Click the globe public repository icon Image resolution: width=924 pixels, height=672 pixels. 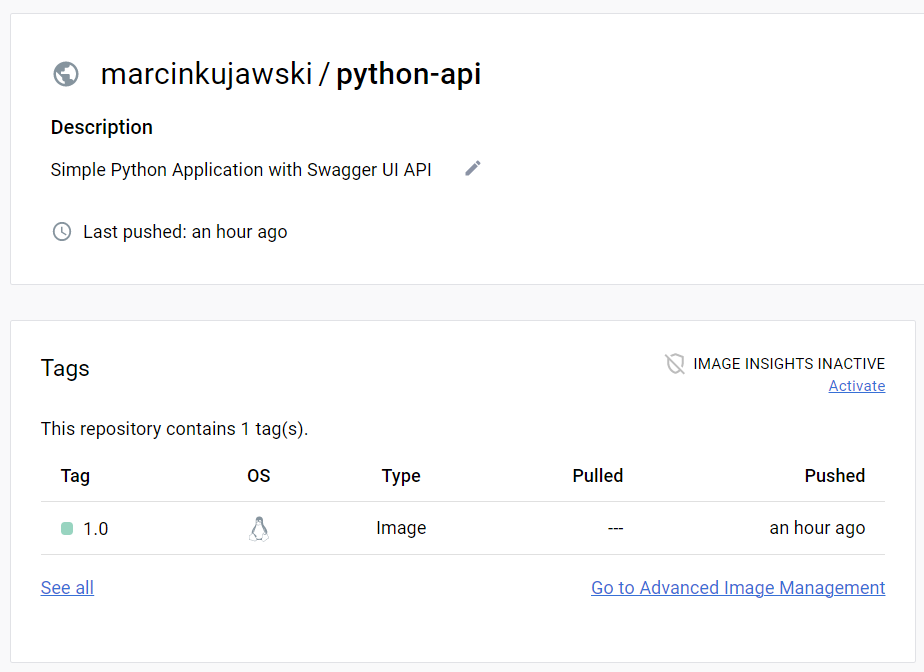click(x=66, y=74)
